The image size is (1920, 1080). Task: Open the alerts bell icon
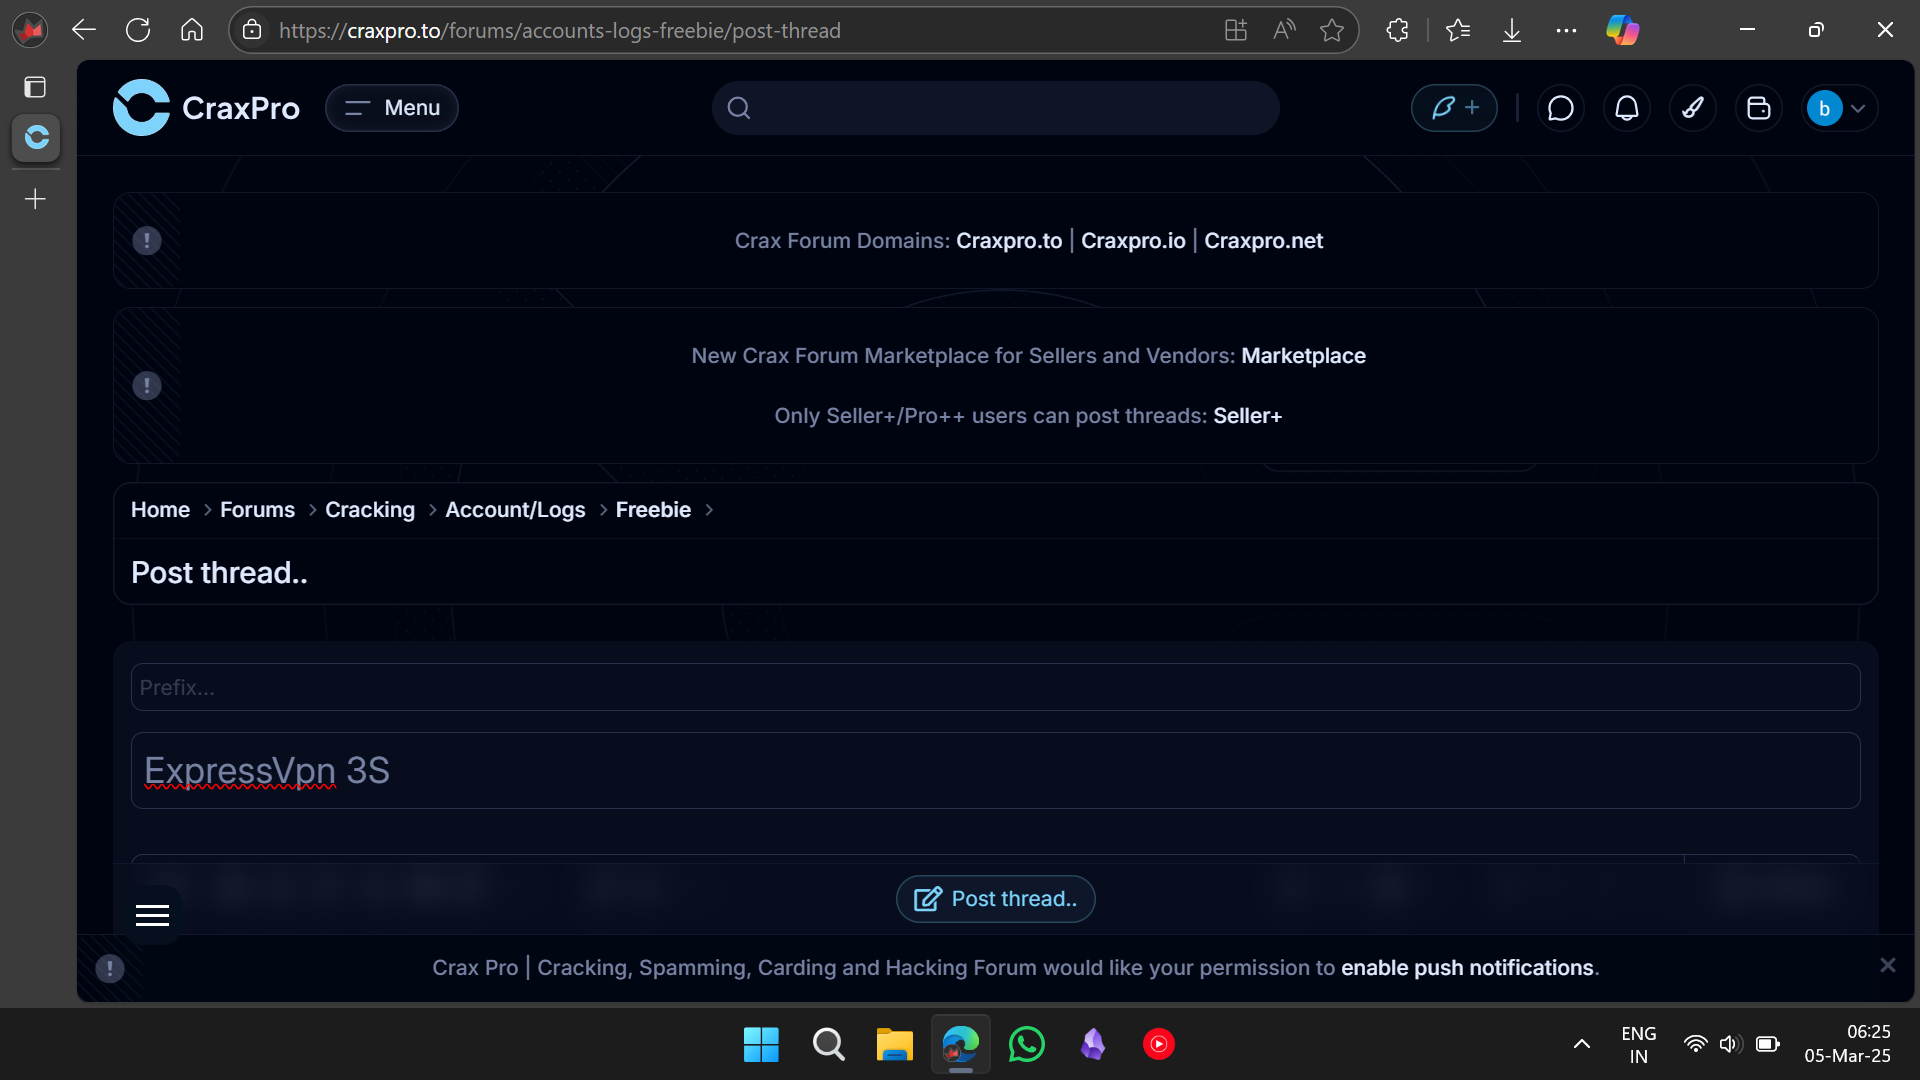1627,108
